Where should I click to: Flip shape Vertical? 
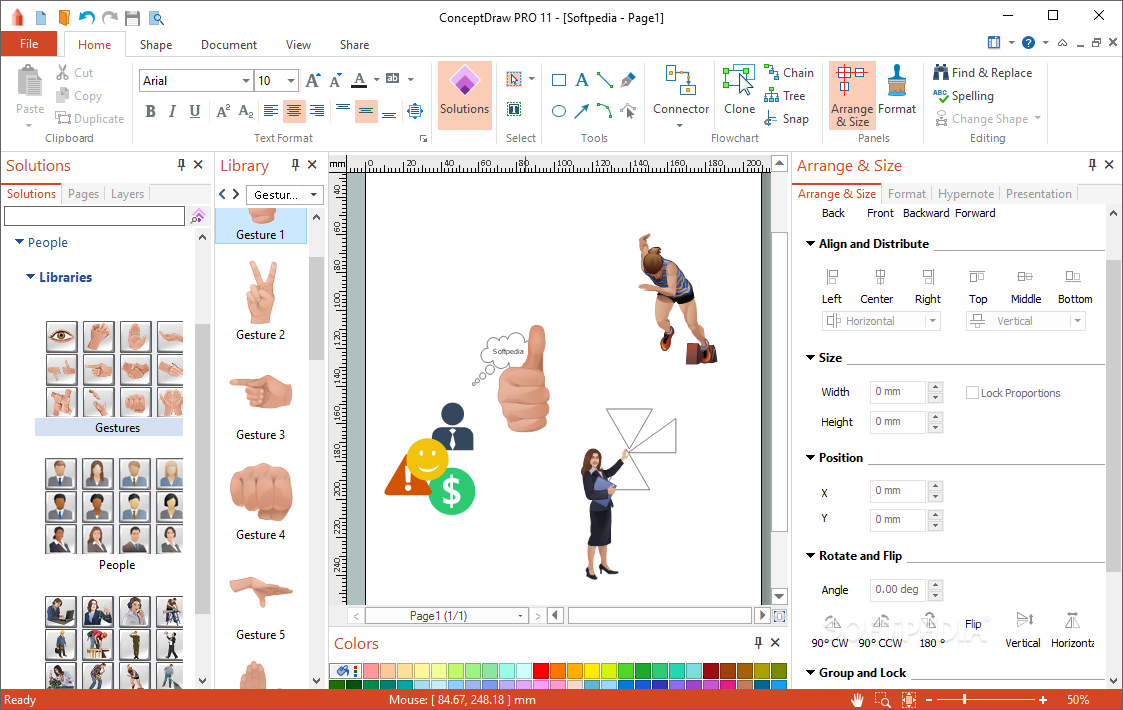pos(1023,630)
